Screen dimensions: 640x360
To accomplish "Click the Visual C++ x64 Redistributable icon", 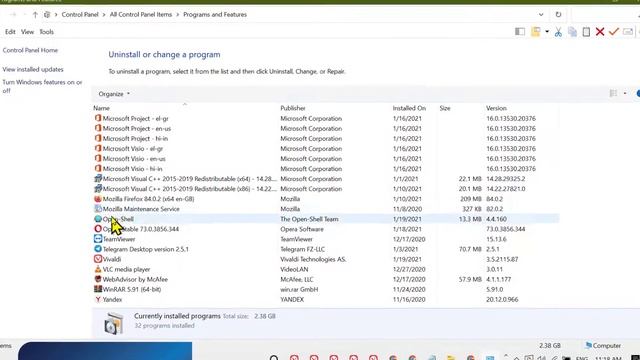I will (x=98, y=178).
